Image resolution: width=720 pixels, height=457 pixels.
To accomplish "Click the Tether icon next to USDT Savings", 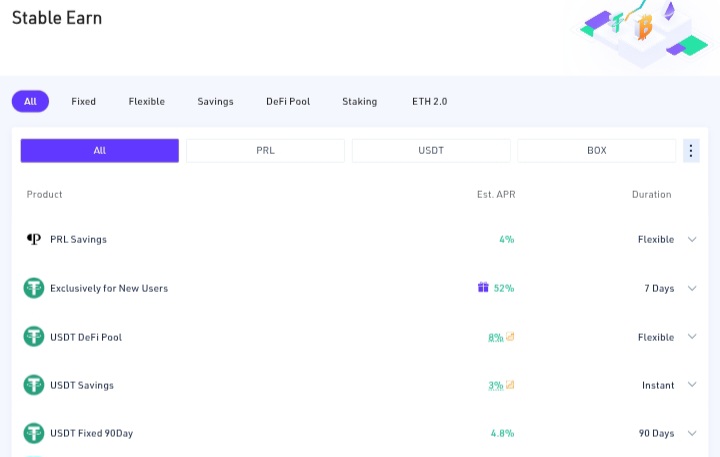I will tap(34, 385).
